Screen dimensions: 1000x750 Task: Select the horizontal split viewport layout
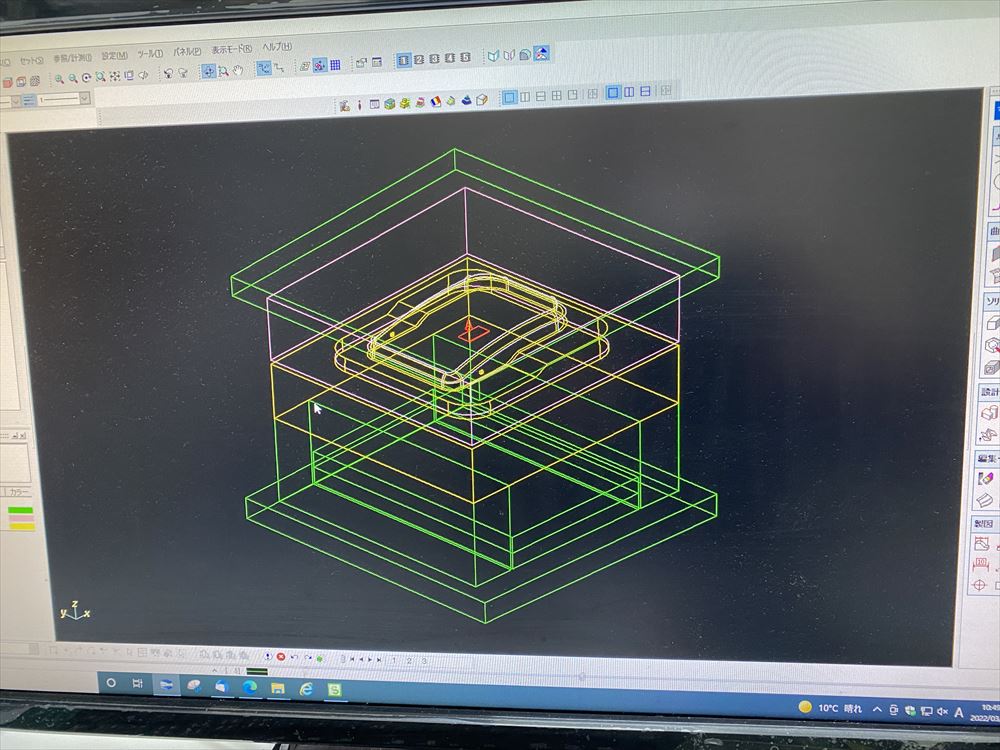coord(541,96)
